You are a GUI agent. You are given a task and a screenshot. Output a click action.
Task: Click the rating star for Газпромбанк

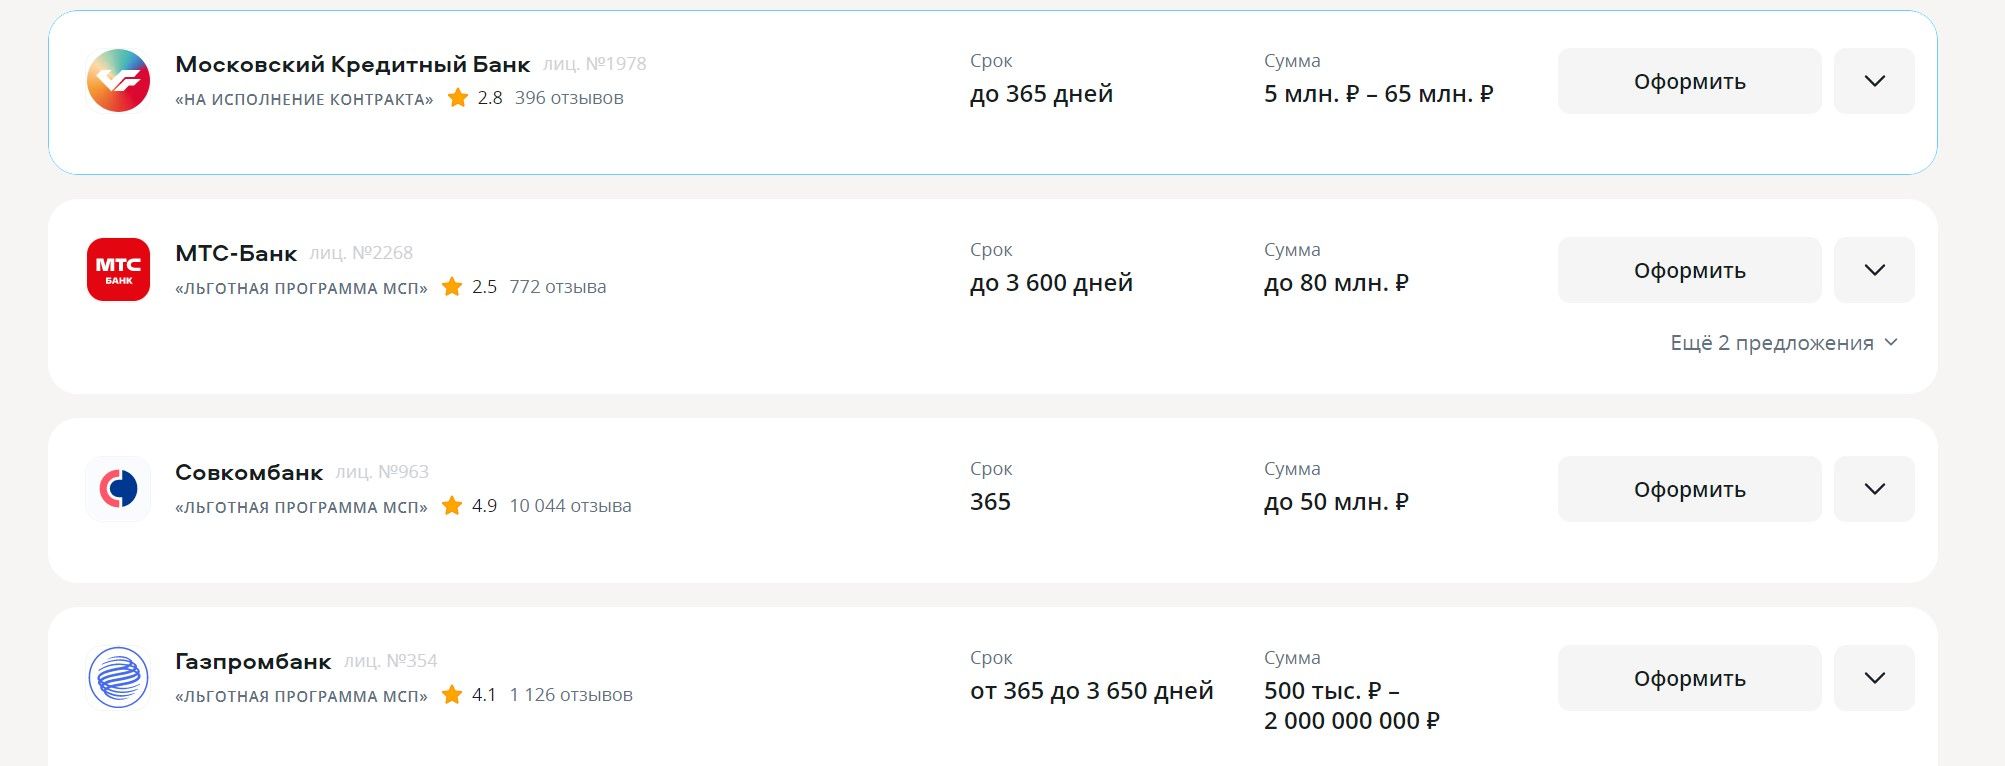click(452, 695)
